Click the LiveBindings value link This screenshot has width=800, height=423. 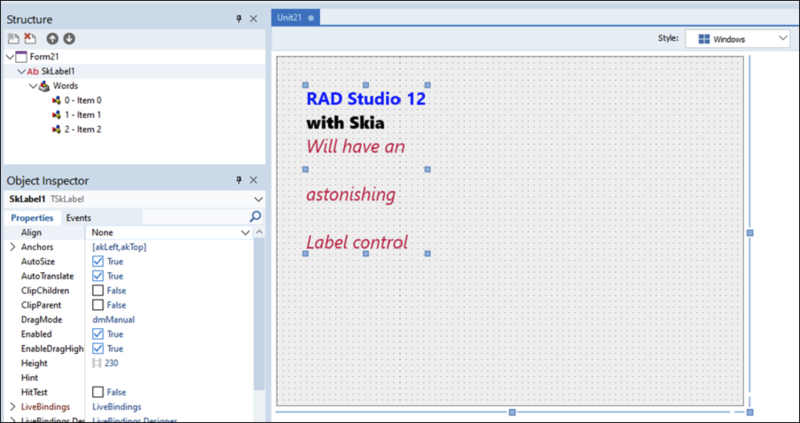(117, 407)
